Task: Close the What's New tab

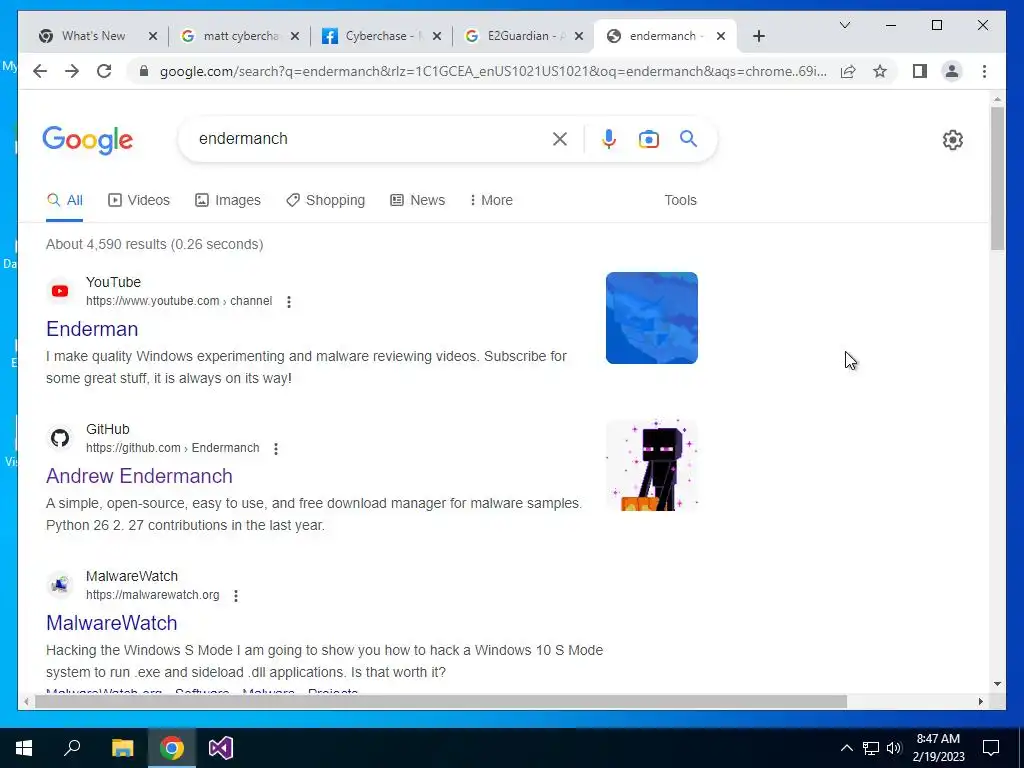Action: tap(153, 36)
